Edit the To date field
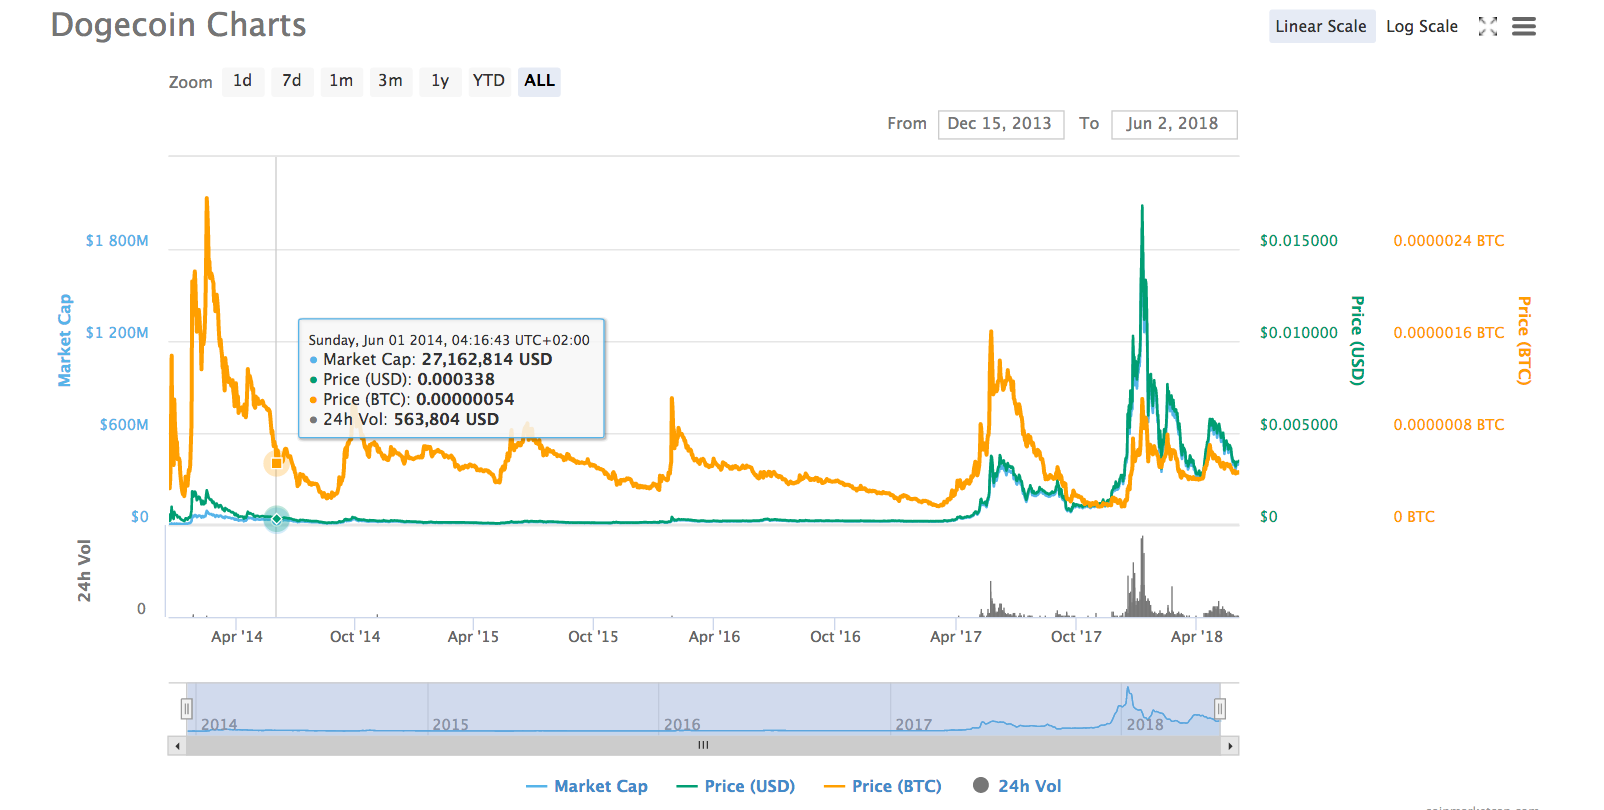 (x=1174, y=124)
